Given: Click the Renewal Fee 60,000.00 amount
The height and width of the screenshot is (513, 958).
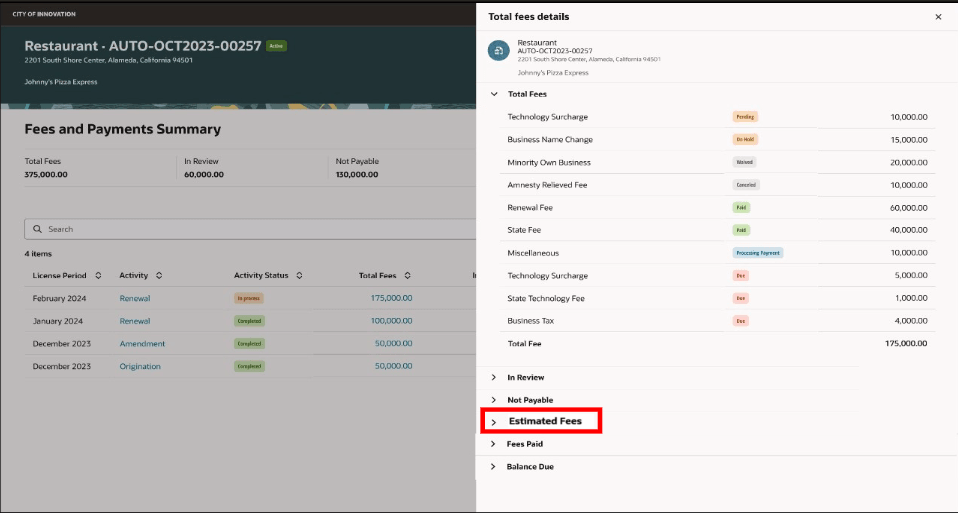Looking at the screenshot, I should pyautogui.click(x=909, y=208).
